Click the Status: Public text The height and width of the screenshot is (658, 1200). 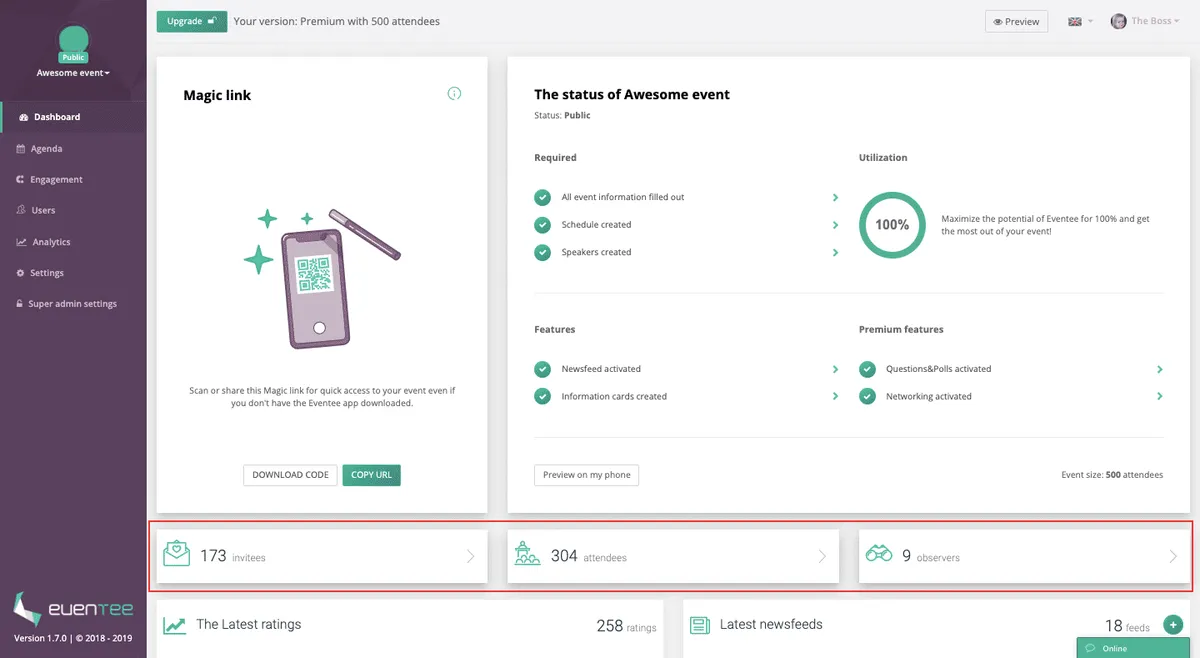coord(562,115)
